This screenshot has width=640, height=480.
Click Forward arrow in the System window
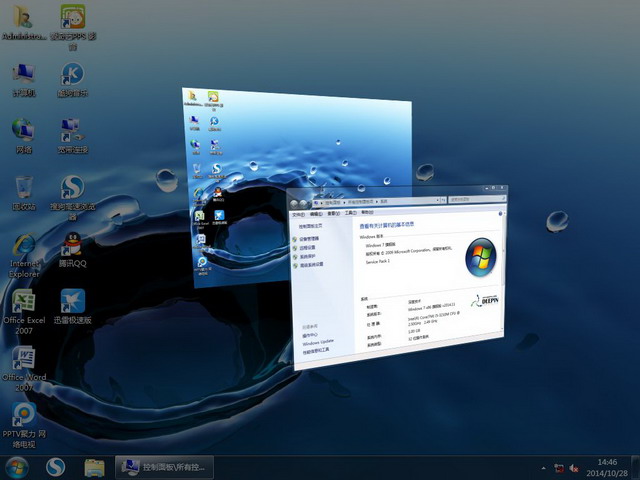pyautogui.click(x=303, y=203)
